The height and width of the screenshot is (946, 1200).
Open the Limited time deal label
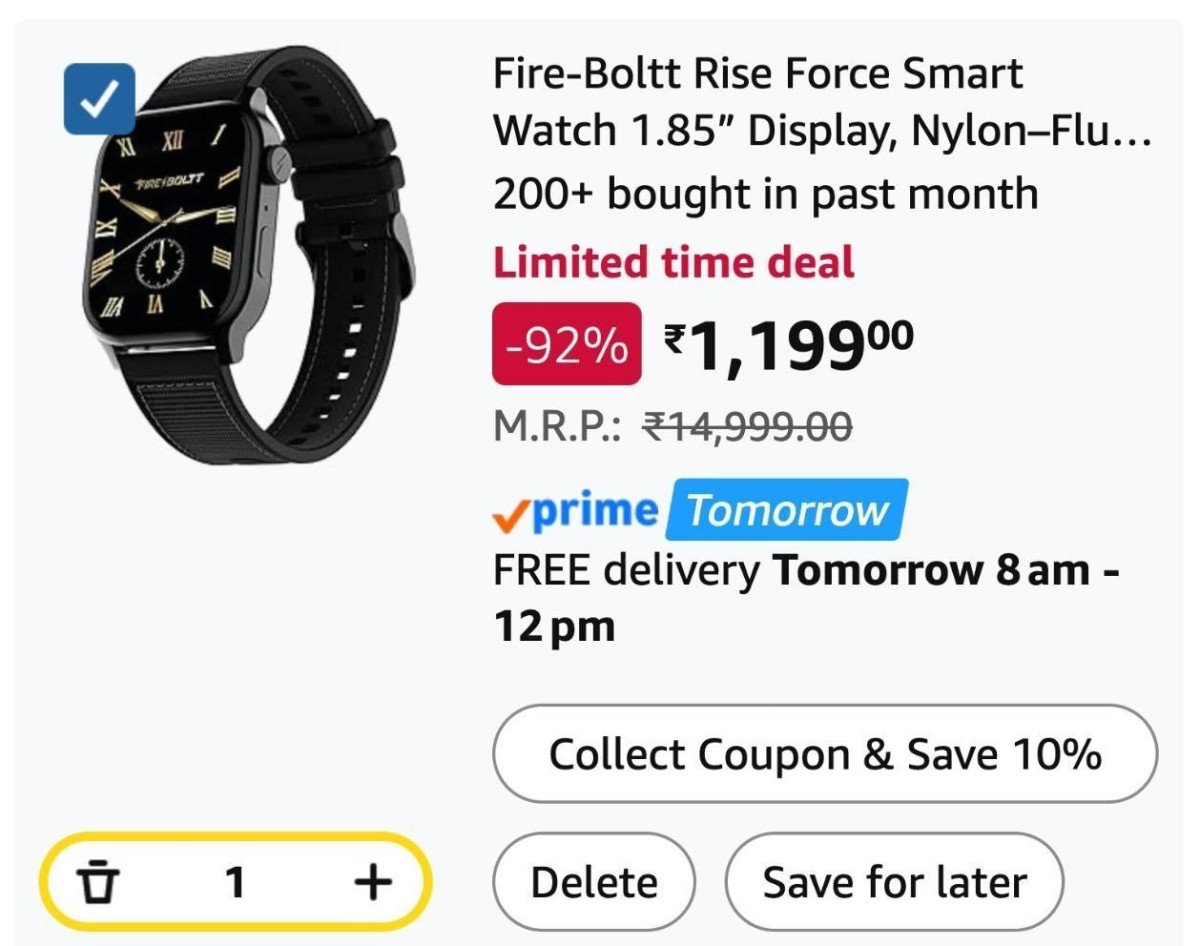pos(672,263)
